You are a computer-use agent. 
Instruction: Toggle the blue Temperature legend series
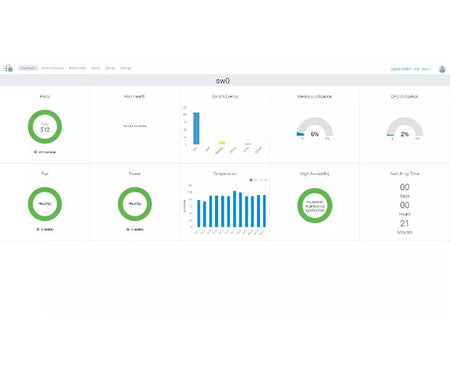click(x=251, y=180)
